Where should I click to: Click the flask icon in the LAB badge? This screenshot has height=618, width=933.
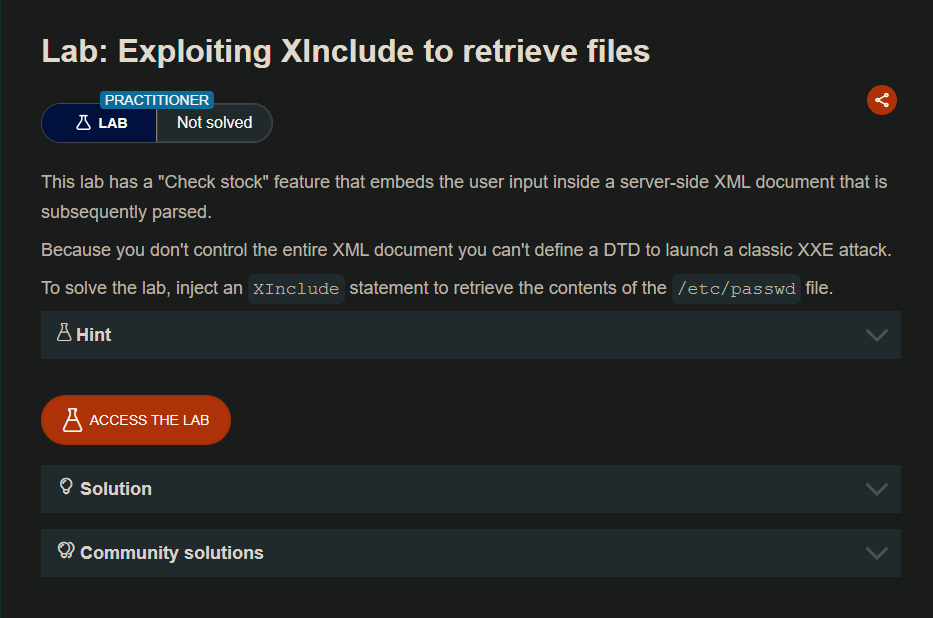(x=83, y=123)
